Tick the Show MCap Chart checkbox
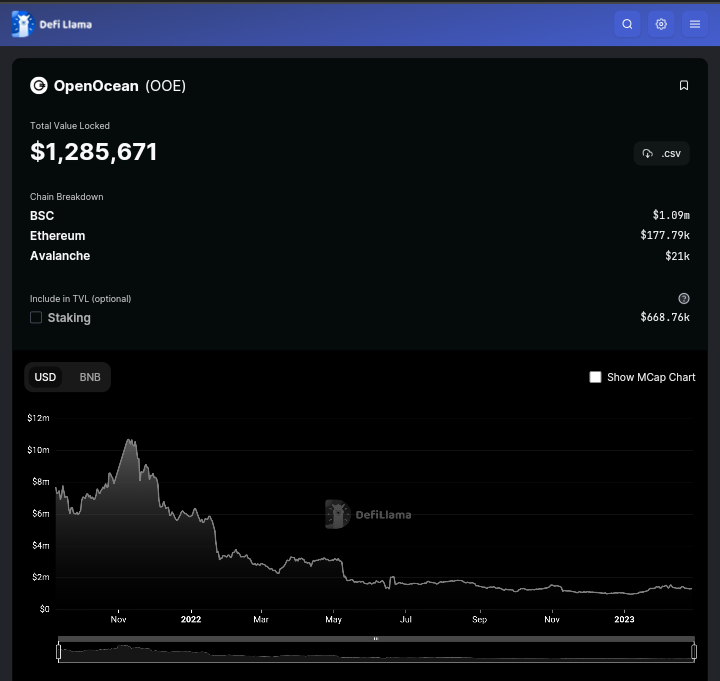The image size is (720, 681). (595, 377)
